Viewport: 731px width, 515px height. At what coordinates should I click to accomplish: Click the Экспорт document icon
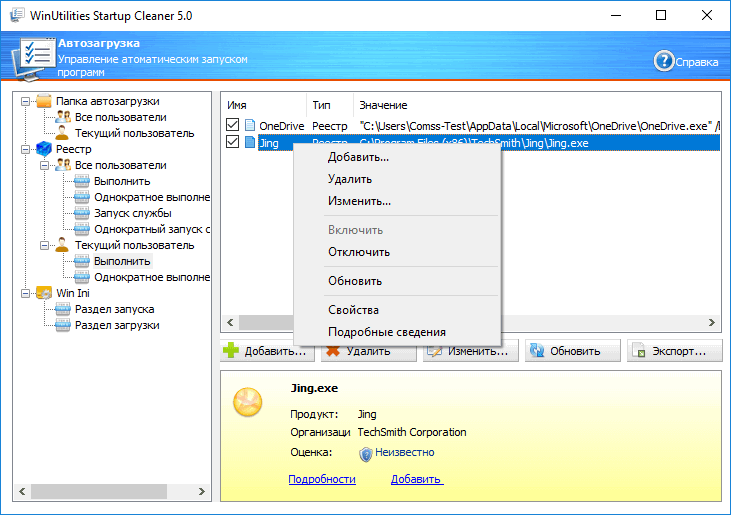coord(639,351)
